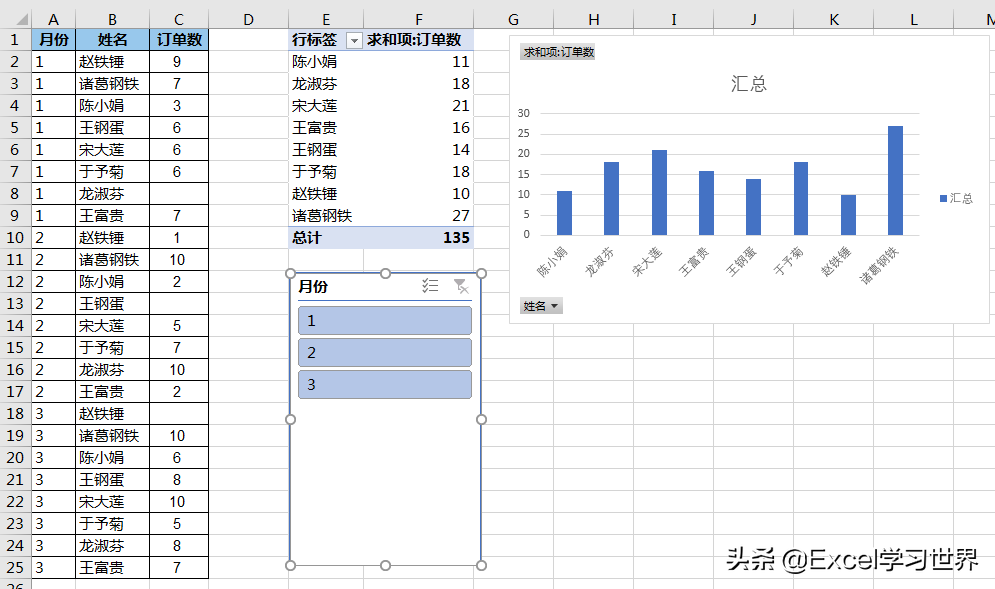The height and width of the screenshot is (589, 995).
Task: Select the bar for 陈小娟
Action: pos(564,213)
